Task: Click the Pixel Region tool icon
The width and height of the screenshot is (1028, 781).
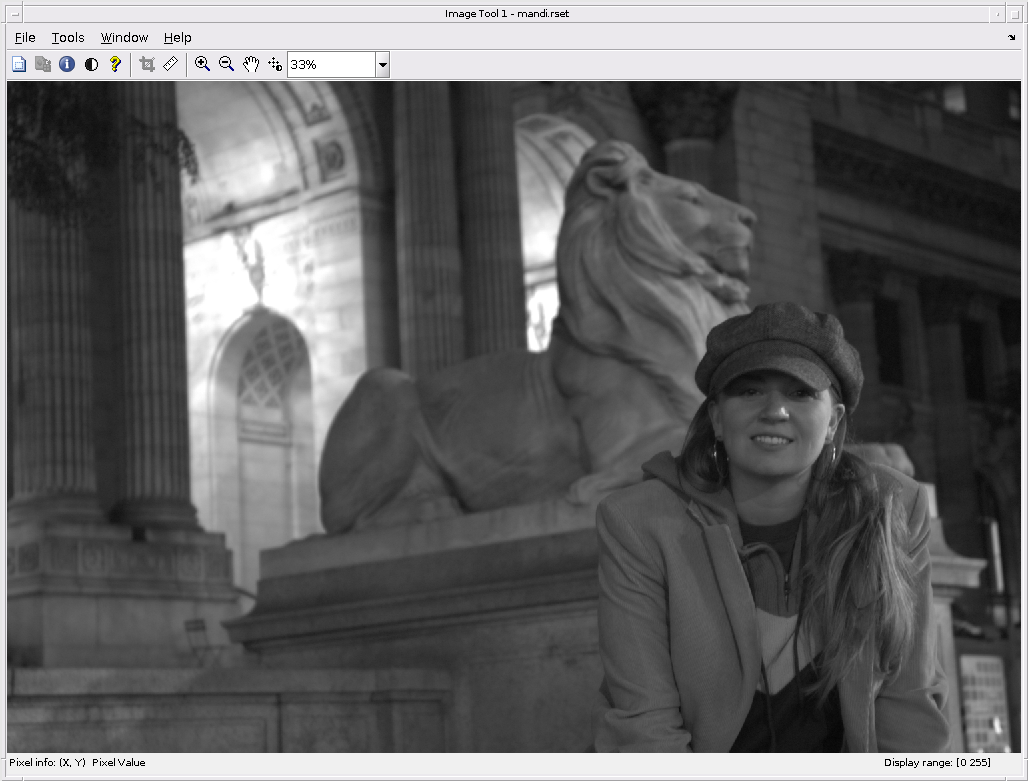Action: pos(43,64)
